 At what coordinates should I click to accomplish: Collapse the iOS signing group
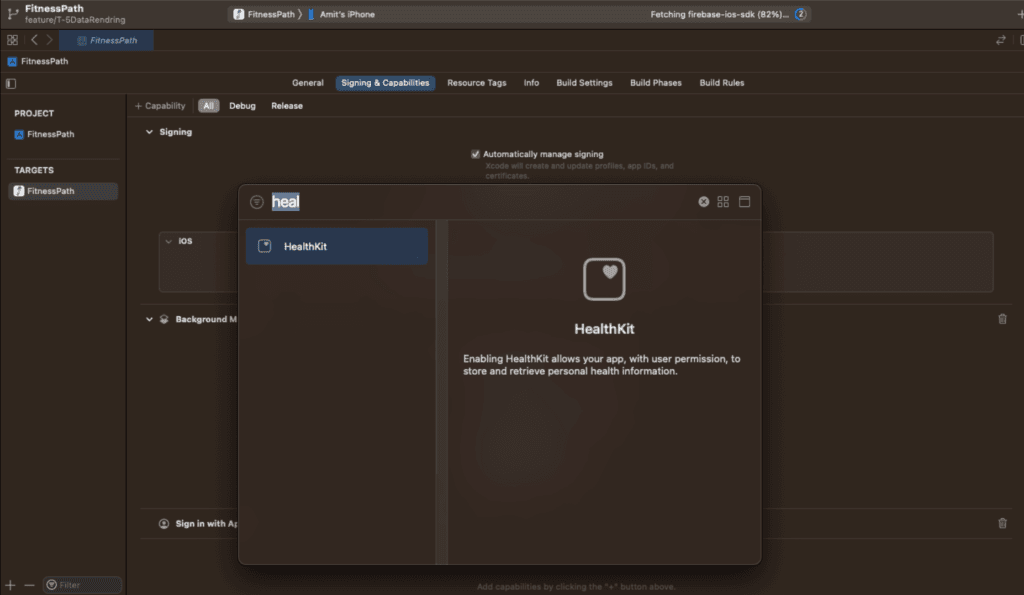169,241
